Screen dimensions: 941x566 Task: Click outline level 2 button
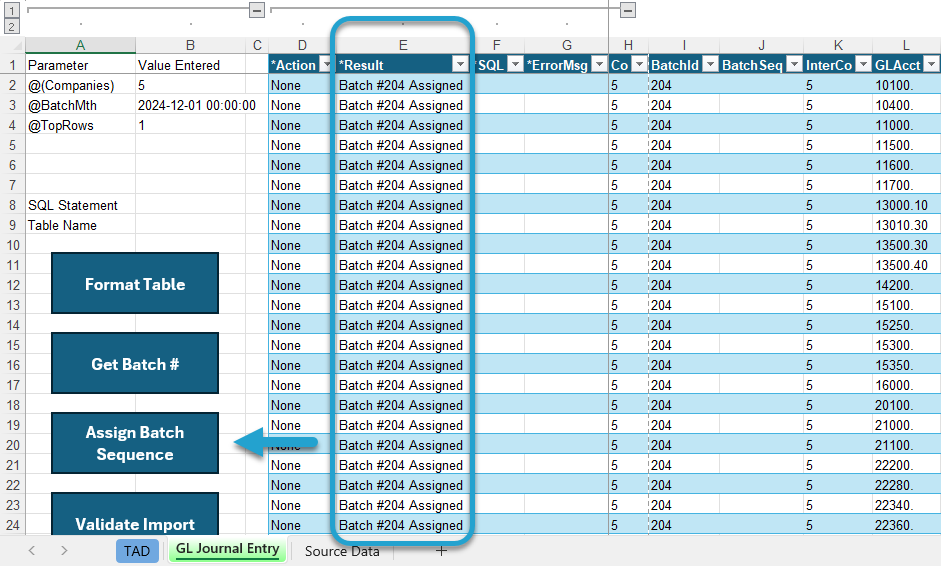tap(11, 26)
